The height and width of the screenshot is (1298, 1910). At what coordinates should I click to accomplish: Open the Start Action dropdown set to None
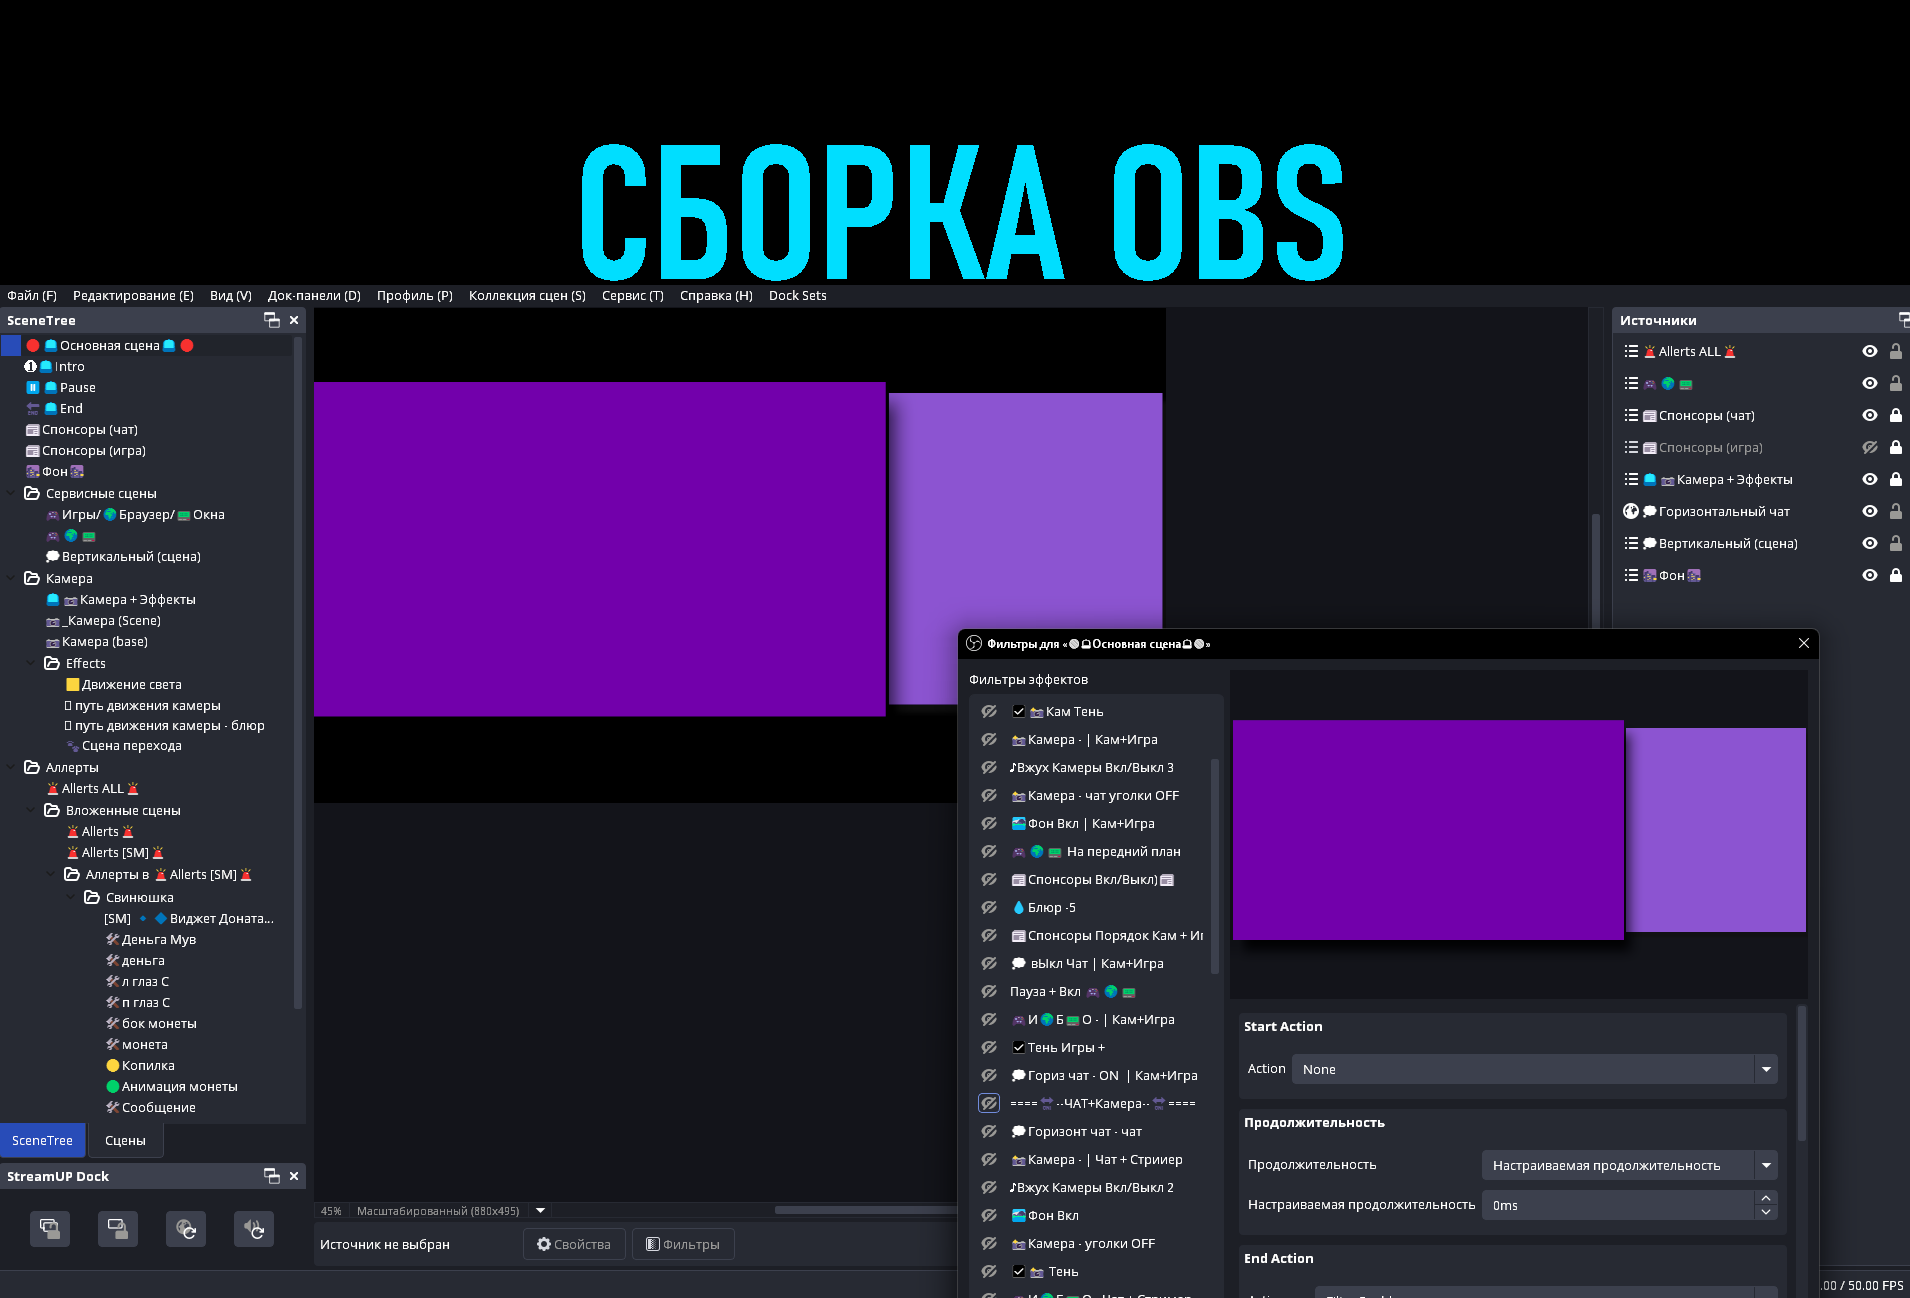pyautogui.click(x=1534, y=1070)
